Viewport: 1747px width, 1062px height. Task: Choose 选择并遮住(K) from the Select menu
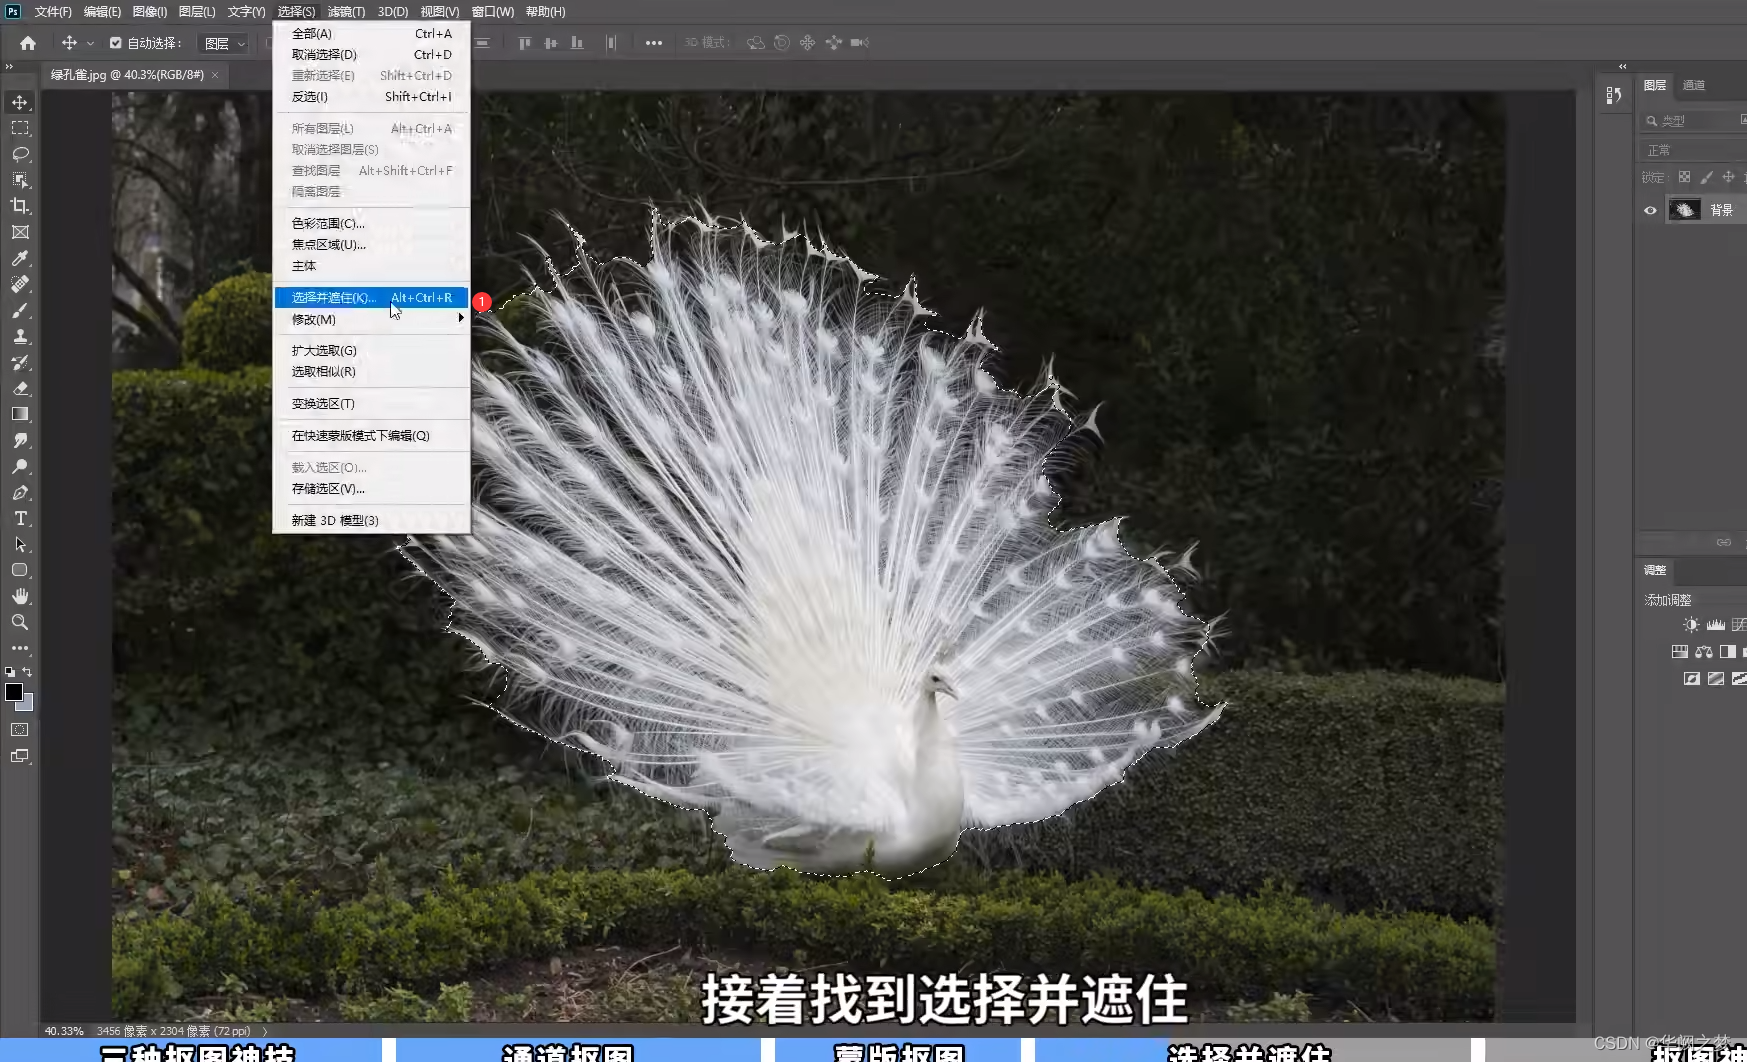[371, 298]
